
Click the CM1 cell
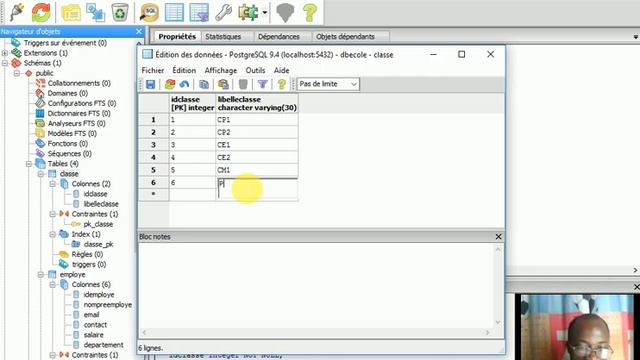257,170
